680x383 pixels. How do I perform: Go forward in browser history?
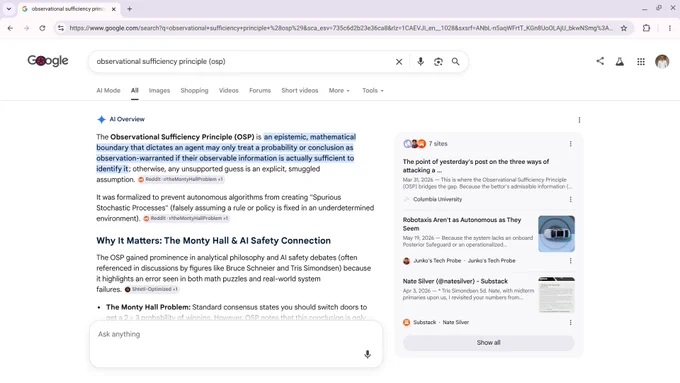(26, 28)
